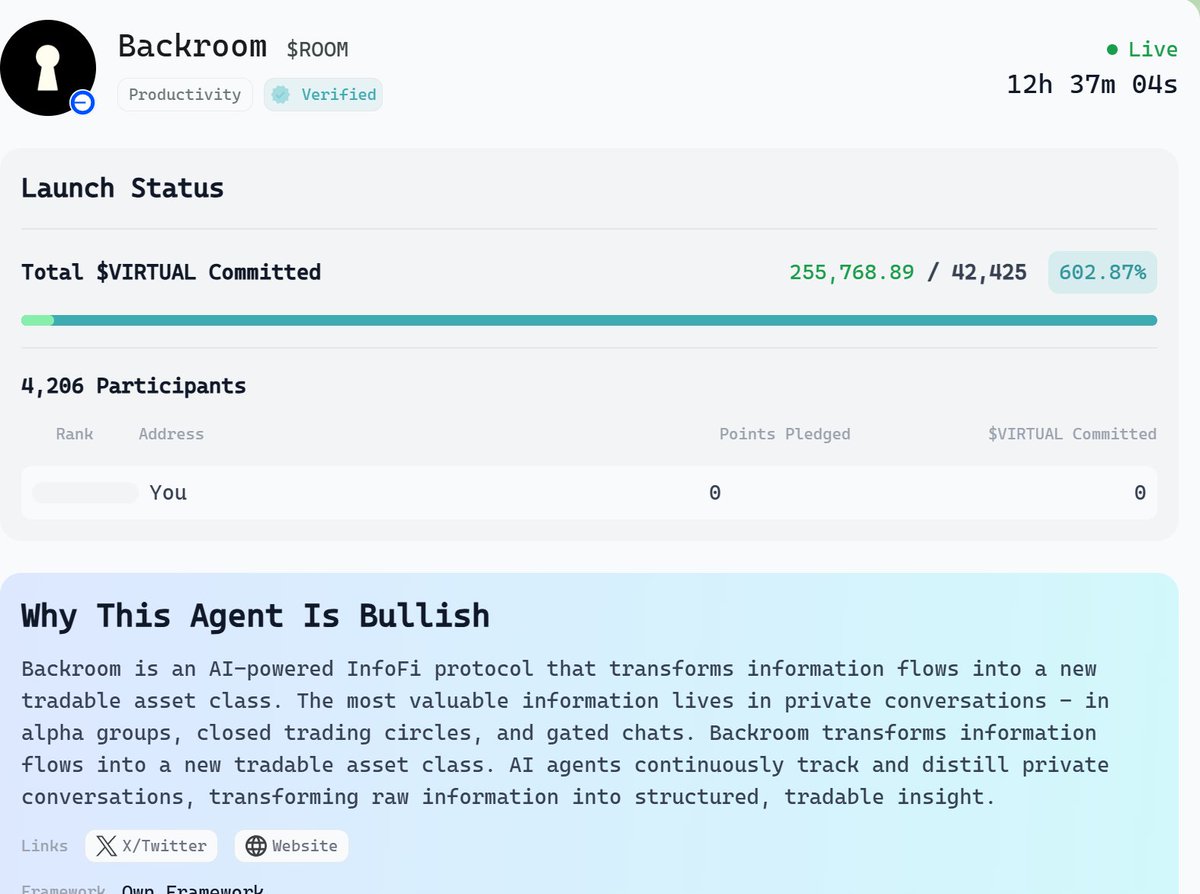Viewport: 1200px width, 894px height.
Task: Select the You row in participants table
Action: [589, 492]
